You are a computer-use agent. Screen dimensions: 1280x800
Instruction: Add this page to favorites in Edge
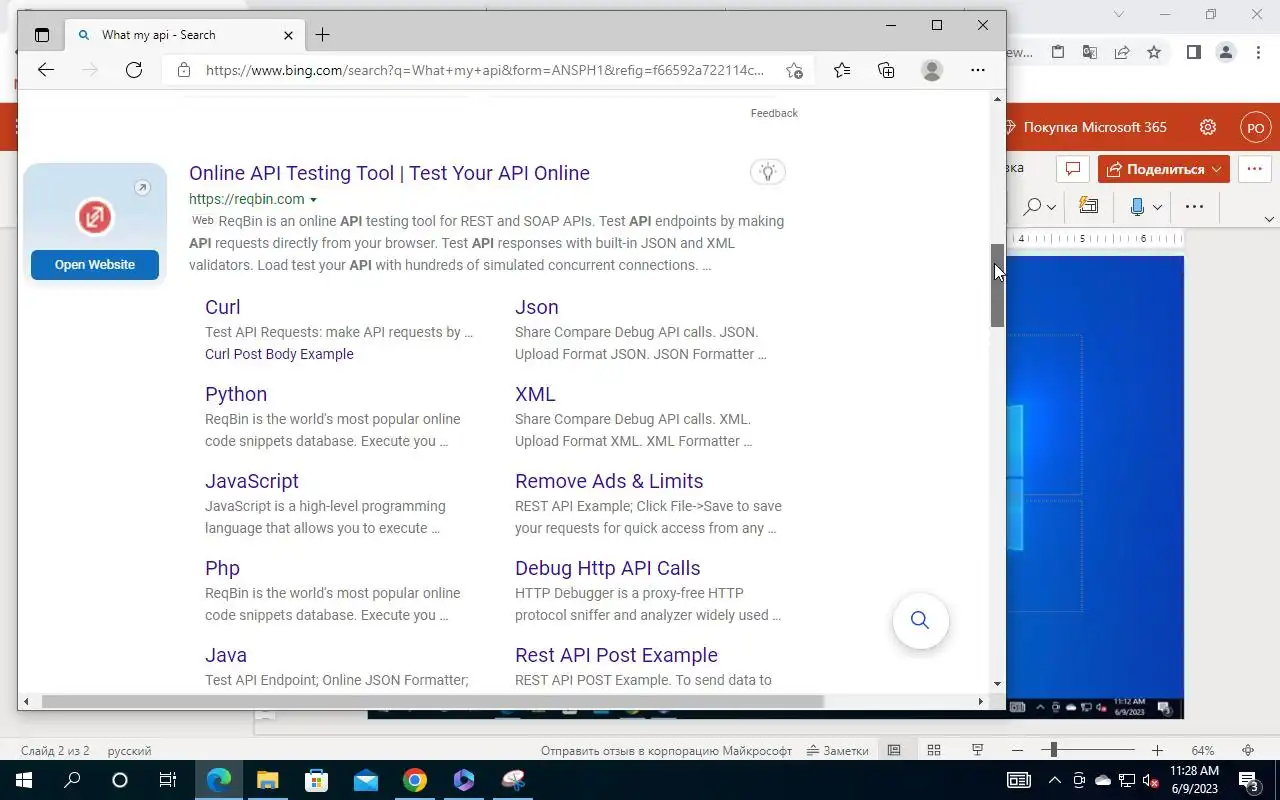[x=794, y=70]
